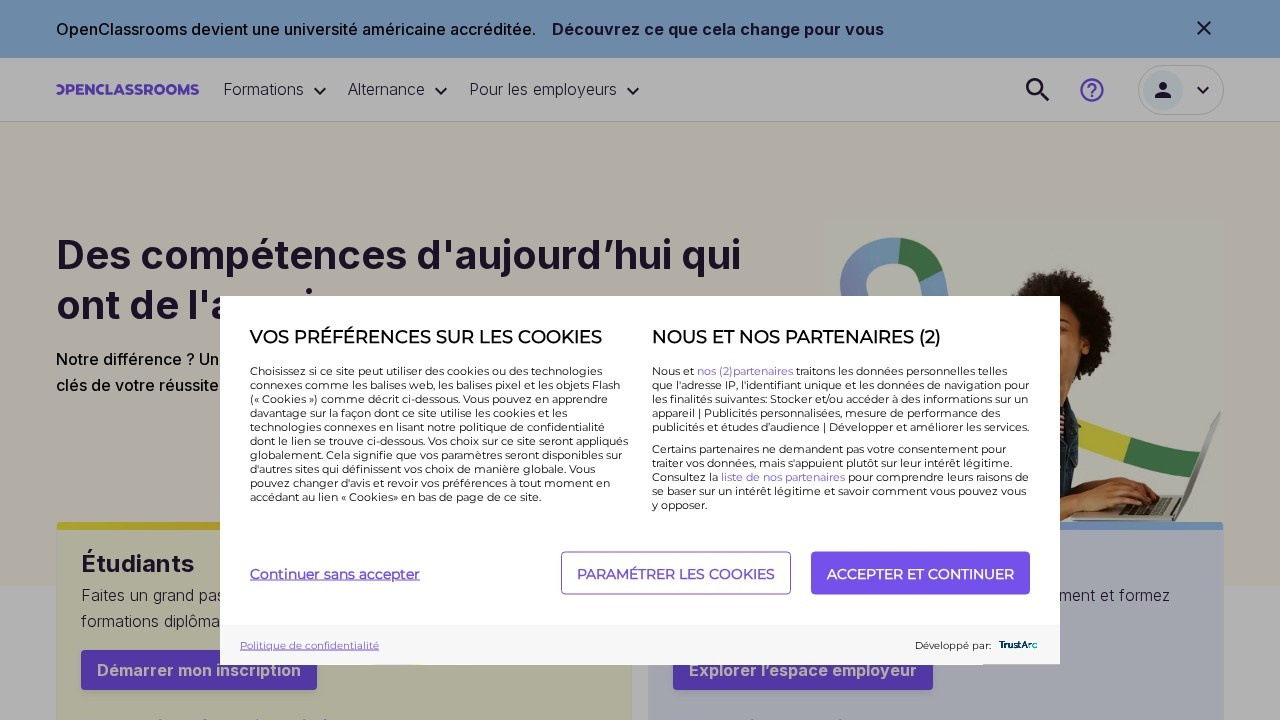The height and width of the screenshot is (720, 1280).
Task: Open the Pour les employeurs dropdown
Action: click(x=554, y=90)
